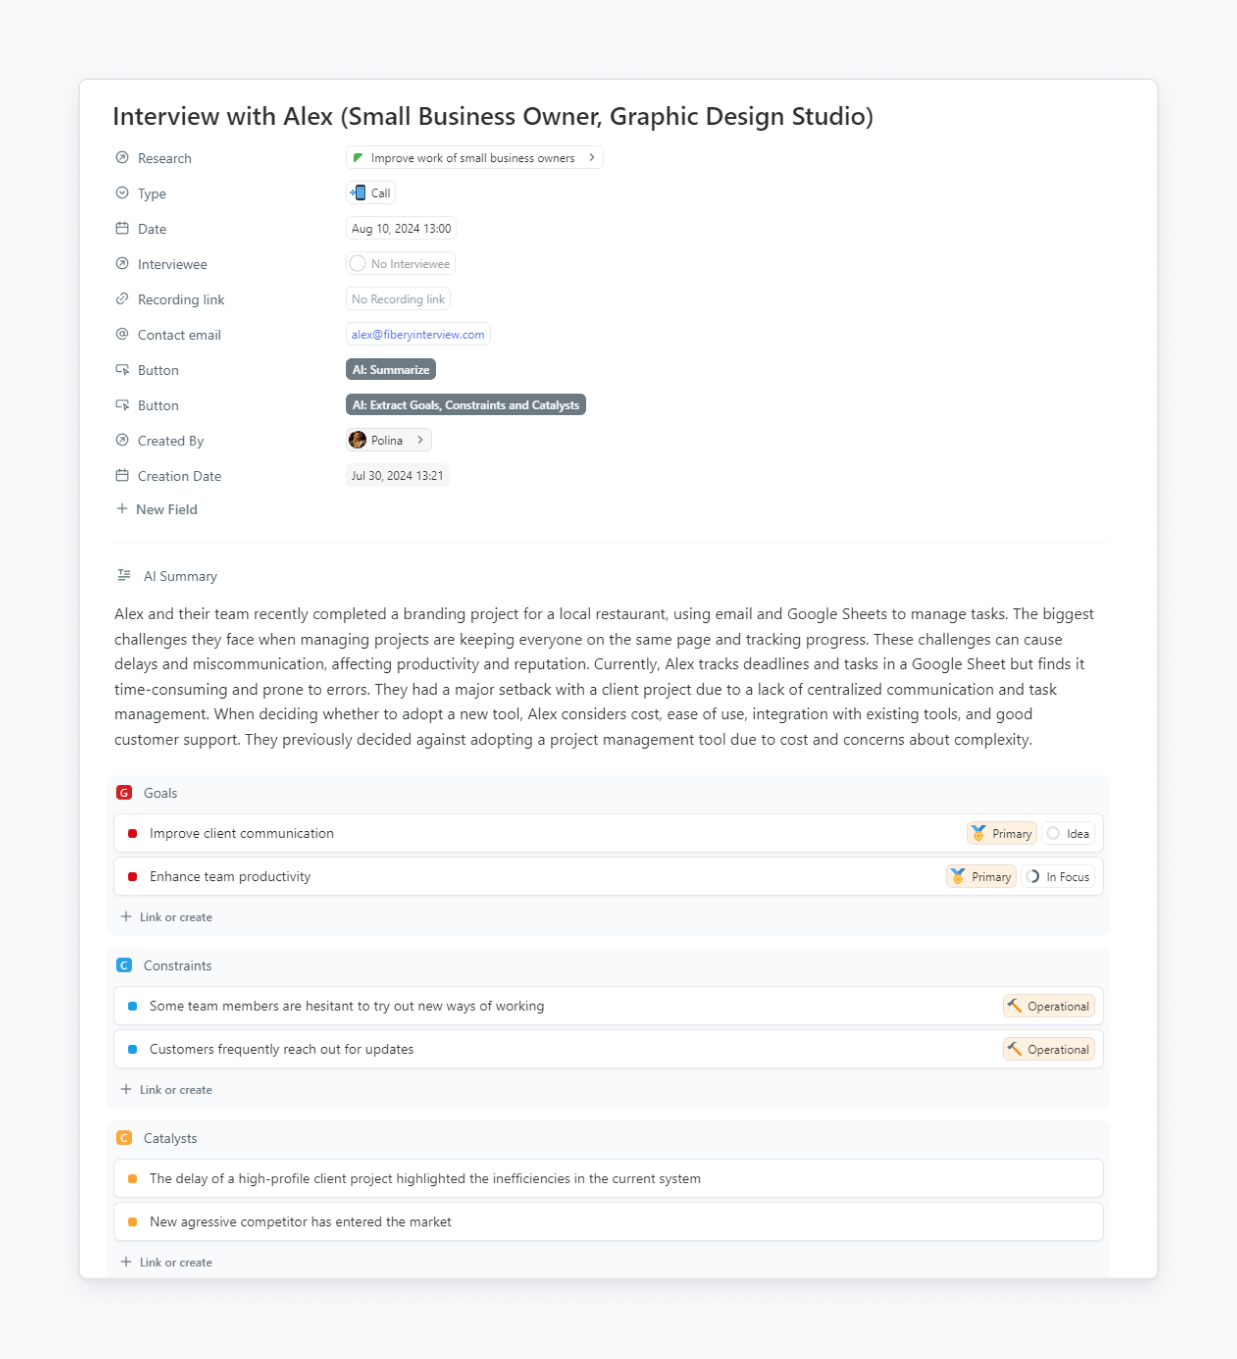Toggle the In Focus status on Enhance team productivity

coord(1033,877)
